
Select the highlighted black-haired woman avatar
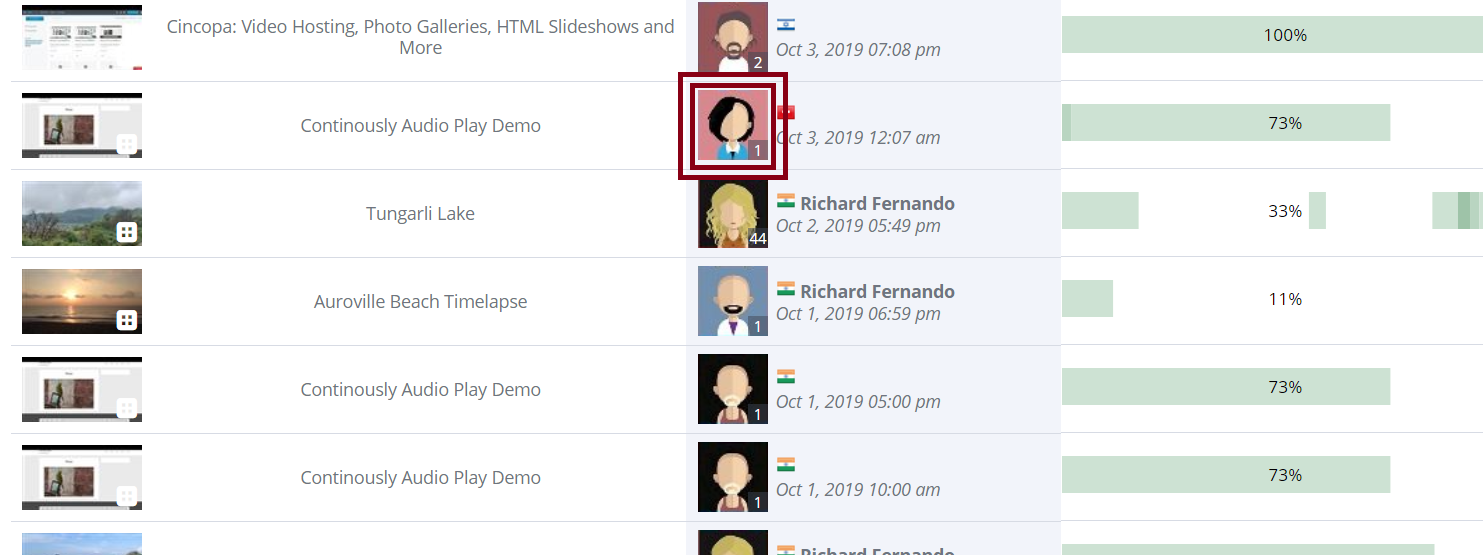[733, 125]
